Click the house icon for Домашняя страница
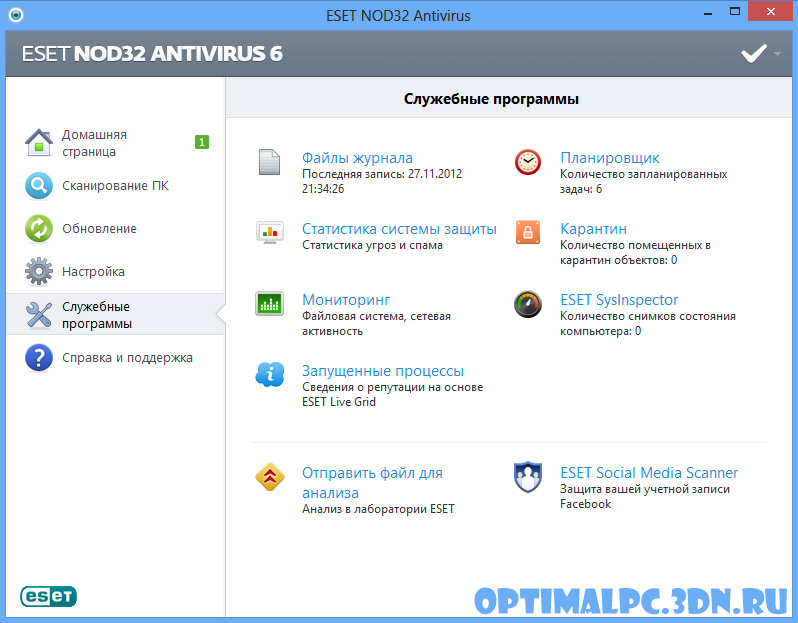Image resolution: width=798 pixels, height=623 pixels. (39, 143)
